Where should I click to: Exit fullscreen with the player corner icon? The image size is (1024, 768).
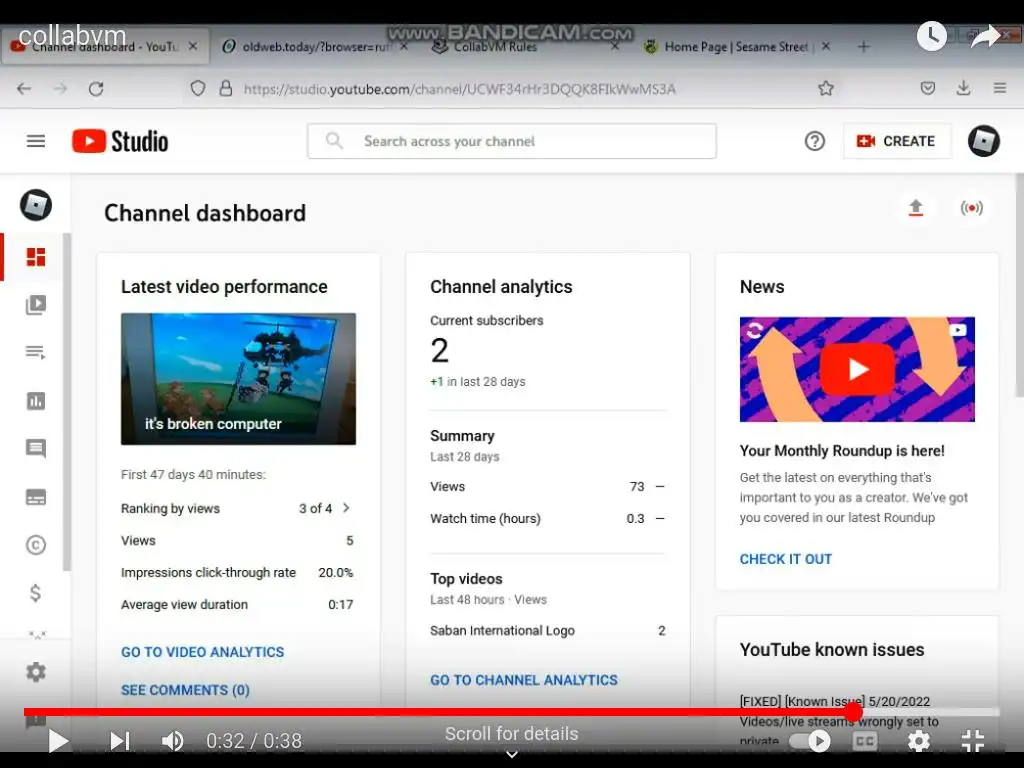(x=973, y=741)
